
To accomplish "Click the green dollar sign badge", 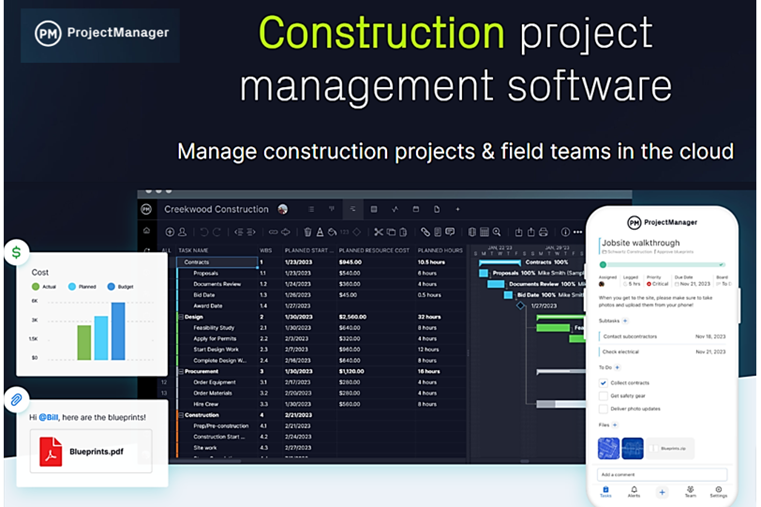I will click(17, 252).
